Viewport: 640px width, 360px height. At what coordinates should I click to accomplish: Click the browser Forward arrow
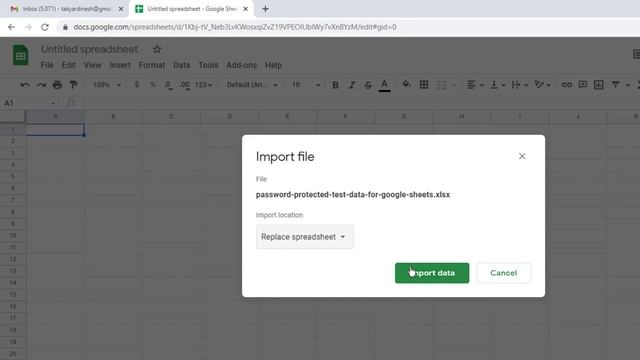coord(28,27)
